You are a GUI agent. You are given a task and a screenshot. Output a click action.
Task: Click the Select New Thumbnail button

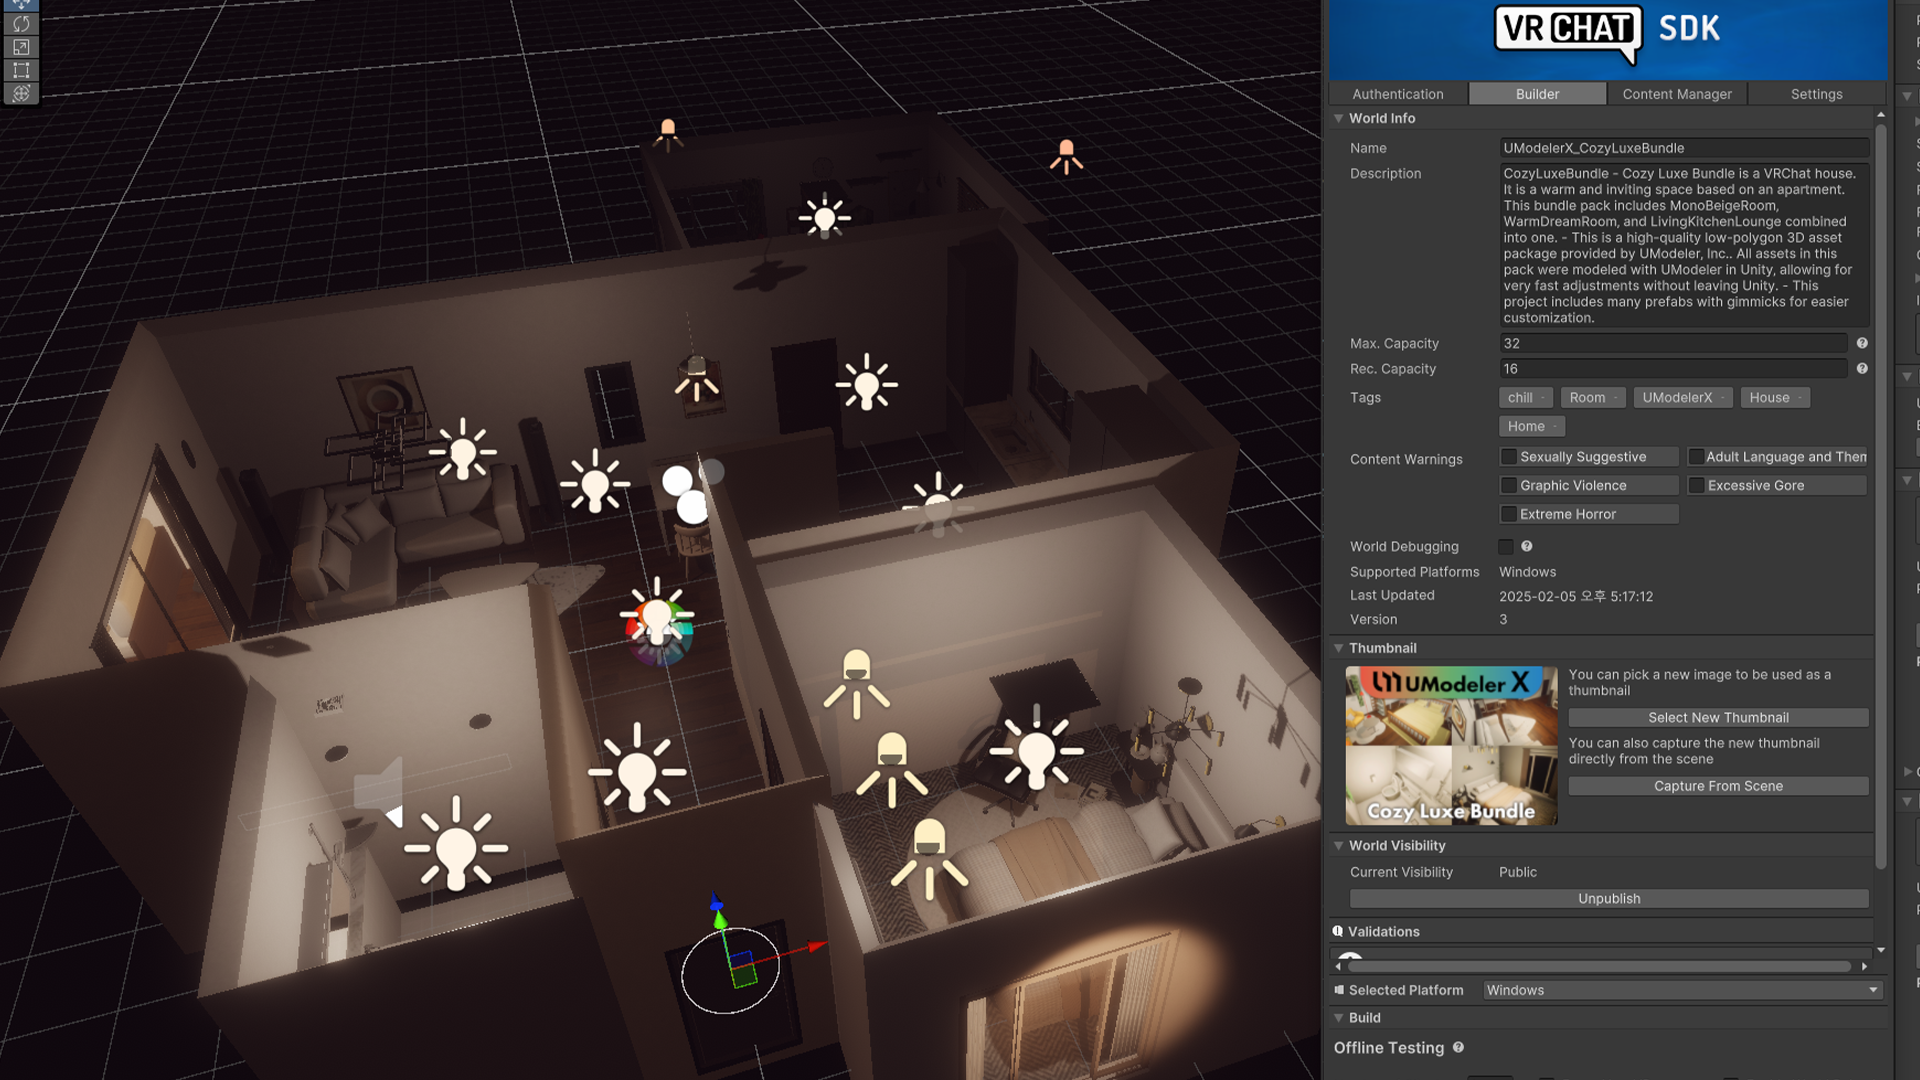(1718, 718)
